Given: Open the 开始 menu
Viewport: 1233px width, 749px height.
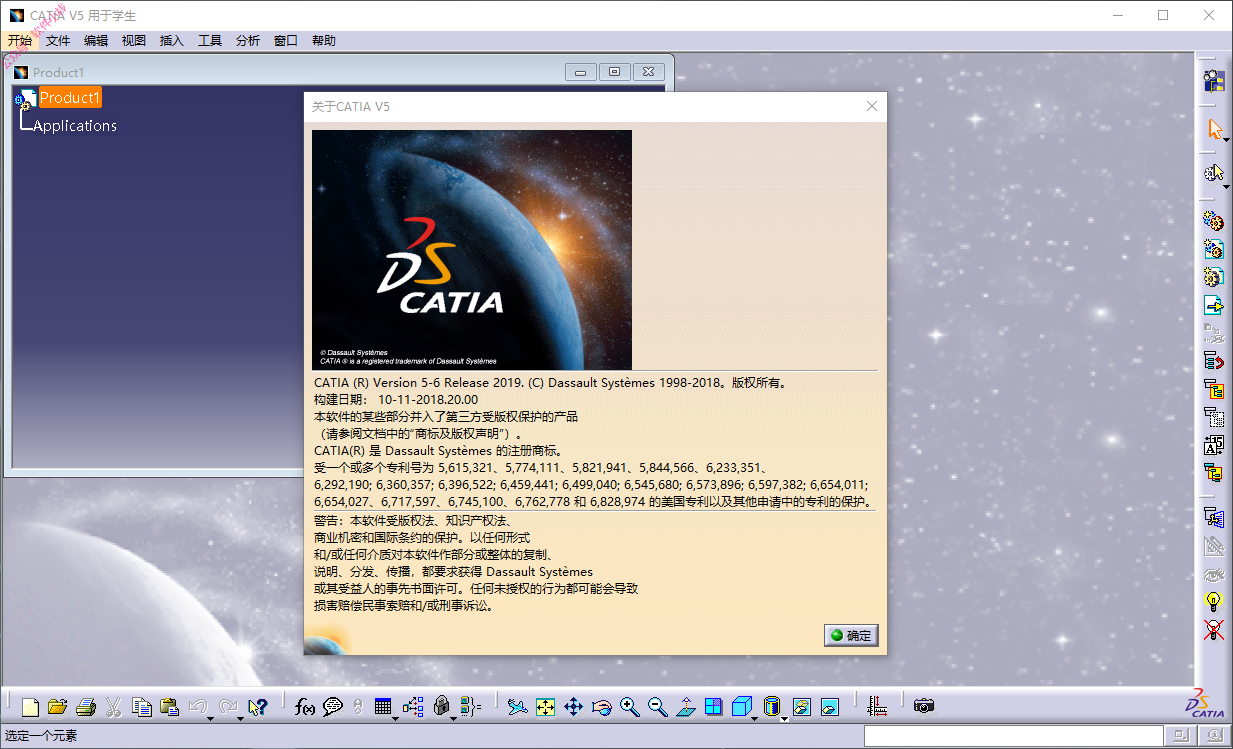Looking at the screenshot, I should coord(20,41).
